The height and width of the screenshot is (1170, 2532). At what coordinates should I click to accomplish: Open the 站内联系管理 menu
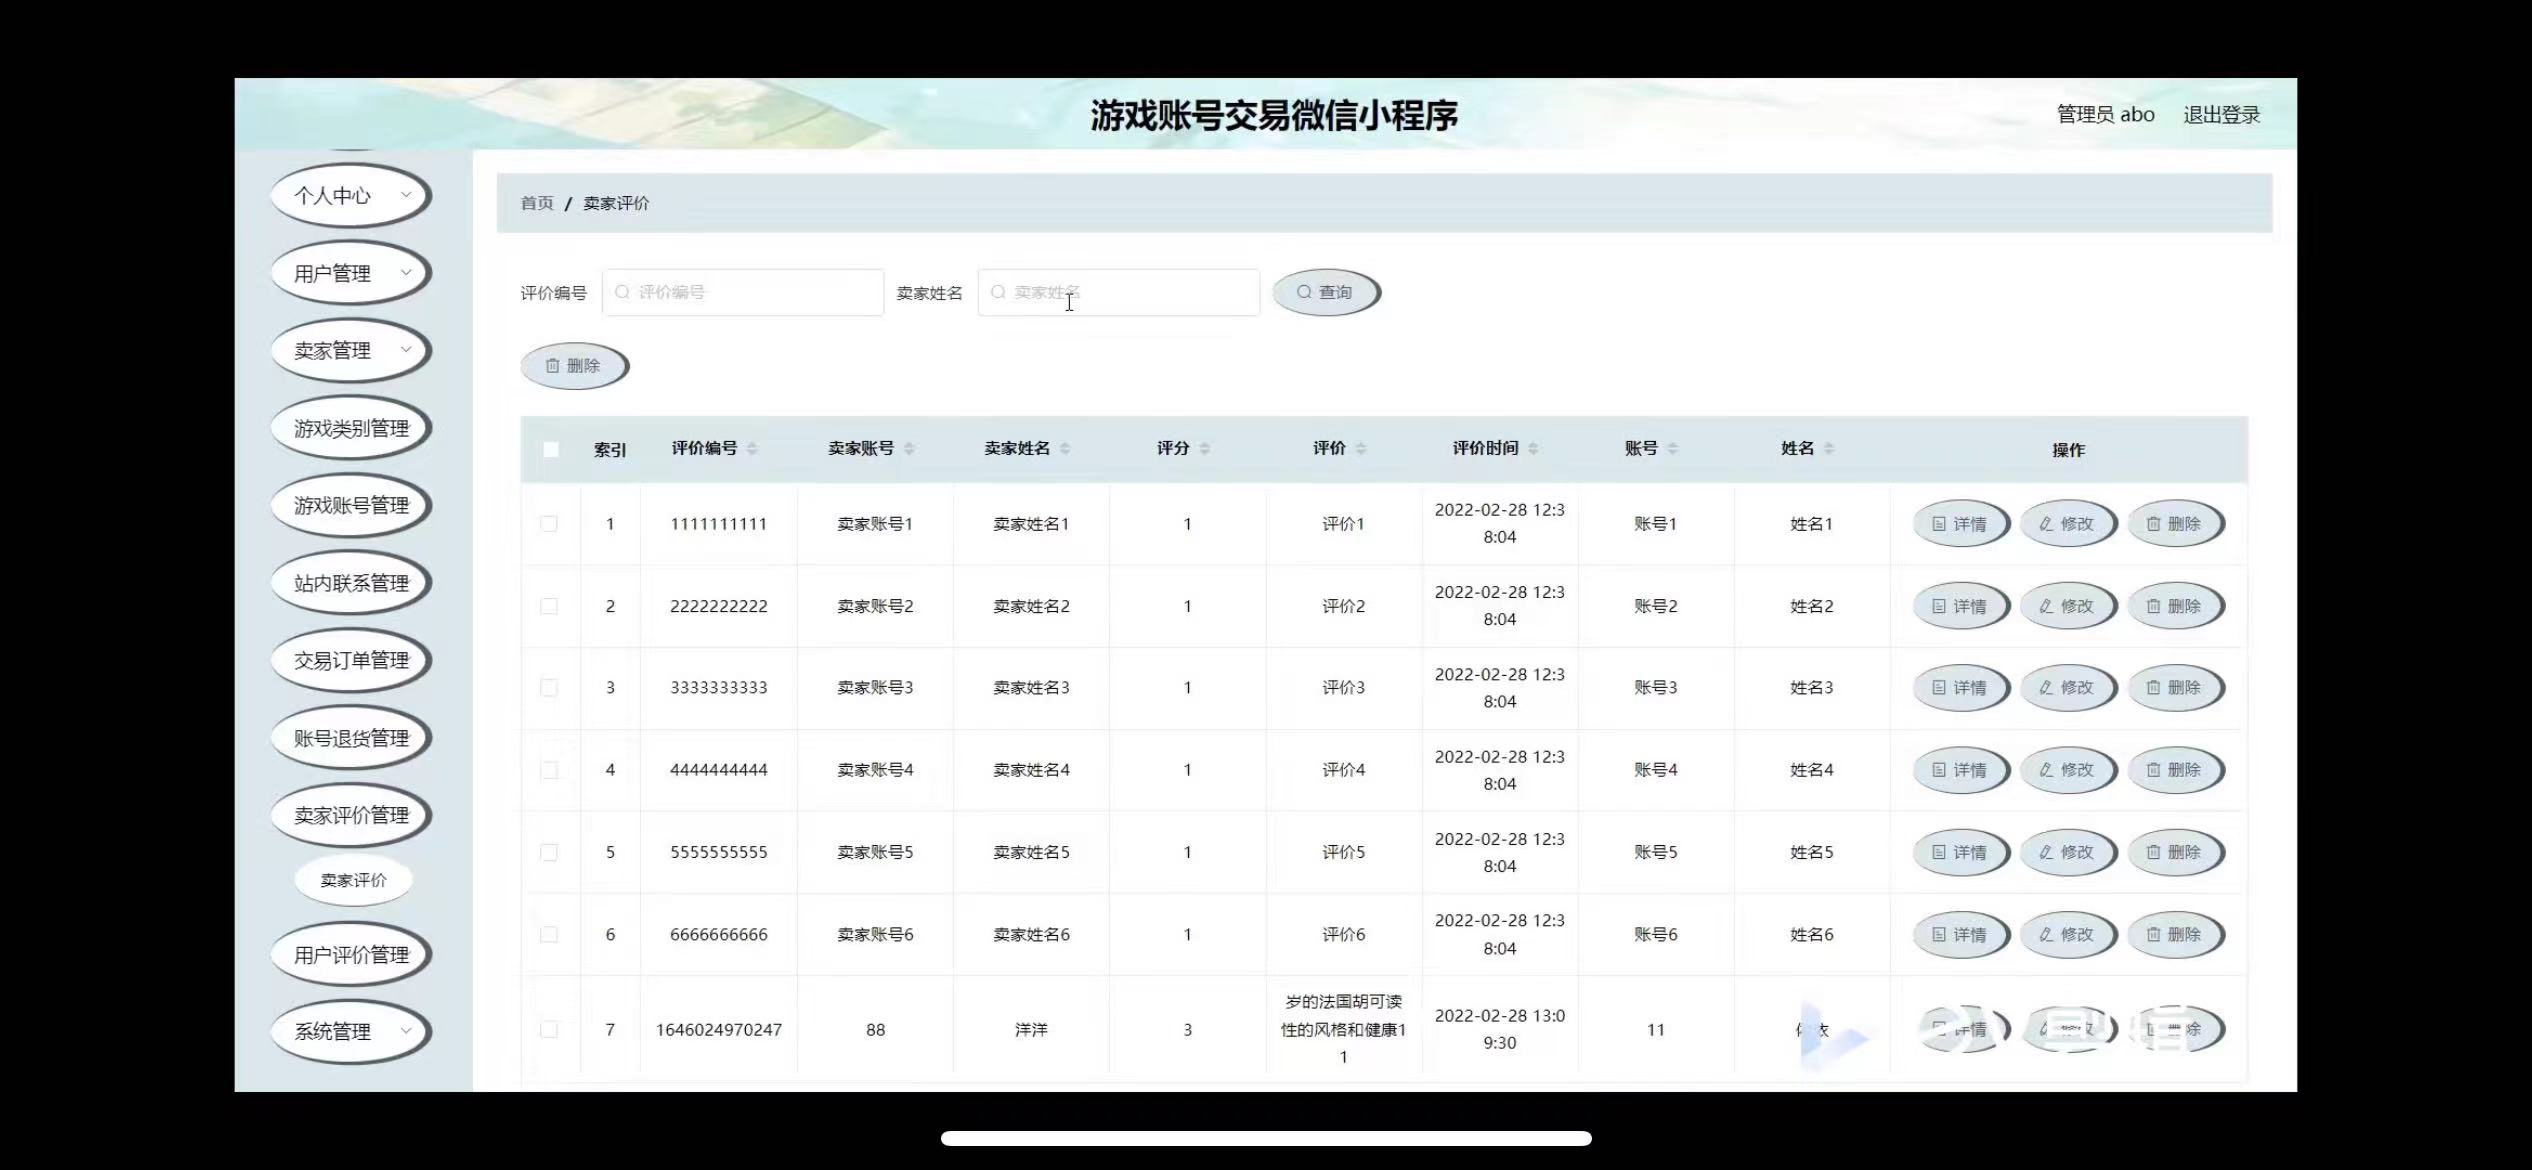(x=350, y=583)
